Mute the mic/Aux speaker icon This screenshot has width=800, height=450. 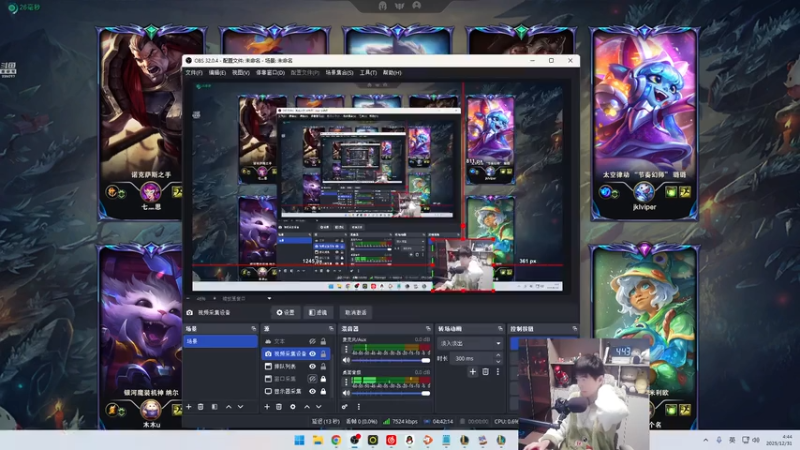[346, 360]
